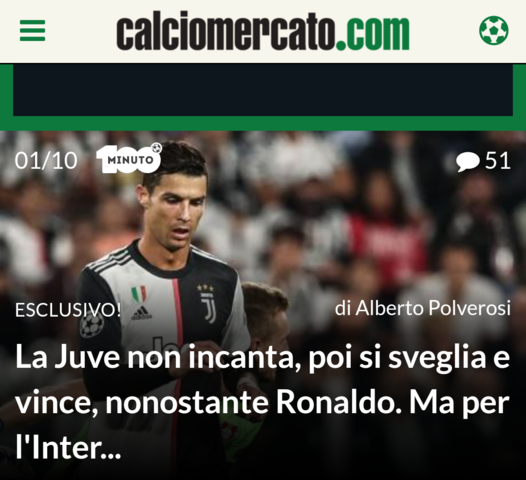
Task: Click the green .com part of logo
Action: pyautogui.click(x=372, y=33)
